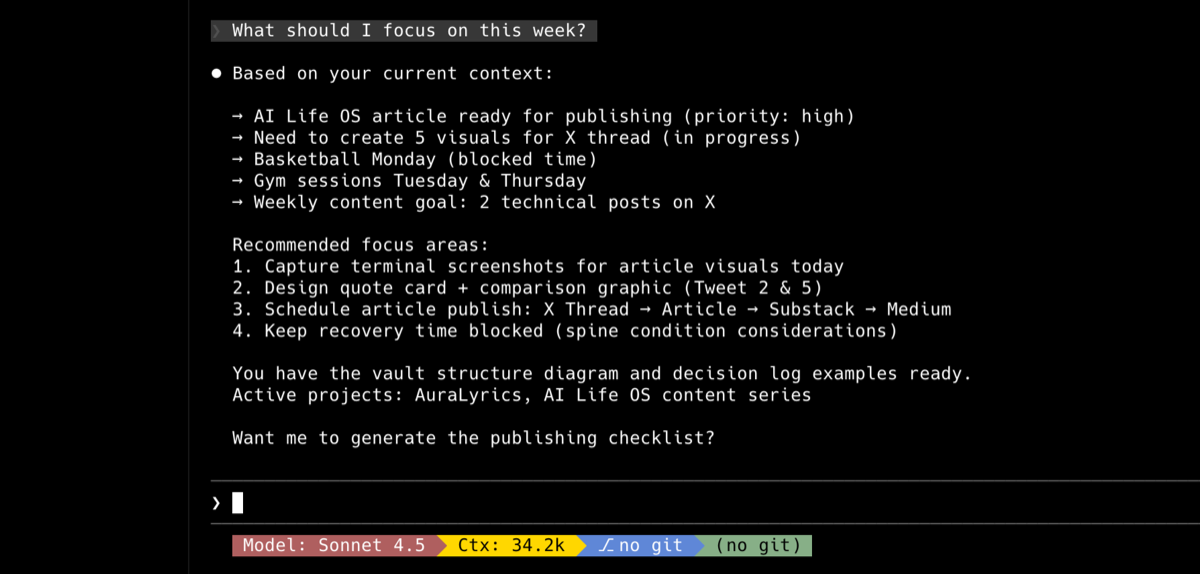Click the chevron before 'What should I focus'
The image size is (1200, 574).
(x=218, y=31)
